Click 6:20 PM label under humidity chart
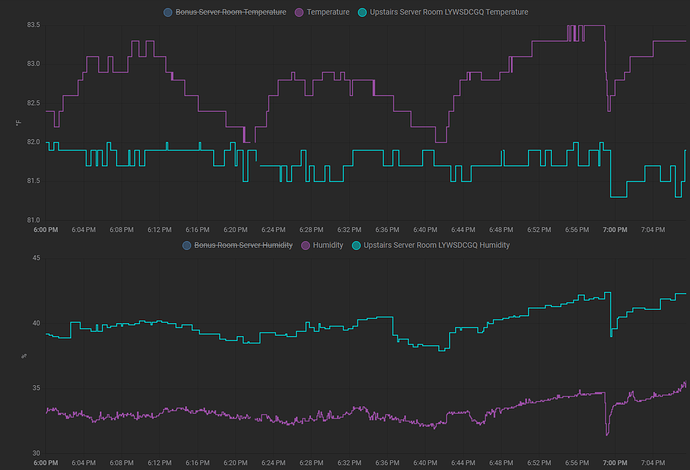This screenshot has height=470, width=690. coord(235,463)
